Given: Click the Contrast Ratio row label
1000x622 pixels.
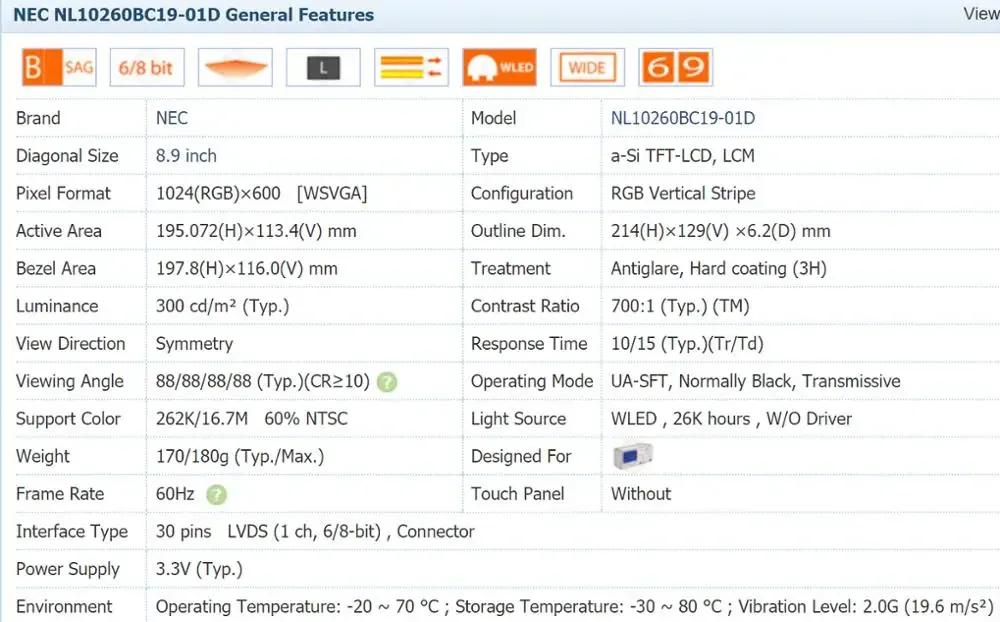Looking at the screenshot, I should click(525, 306).
